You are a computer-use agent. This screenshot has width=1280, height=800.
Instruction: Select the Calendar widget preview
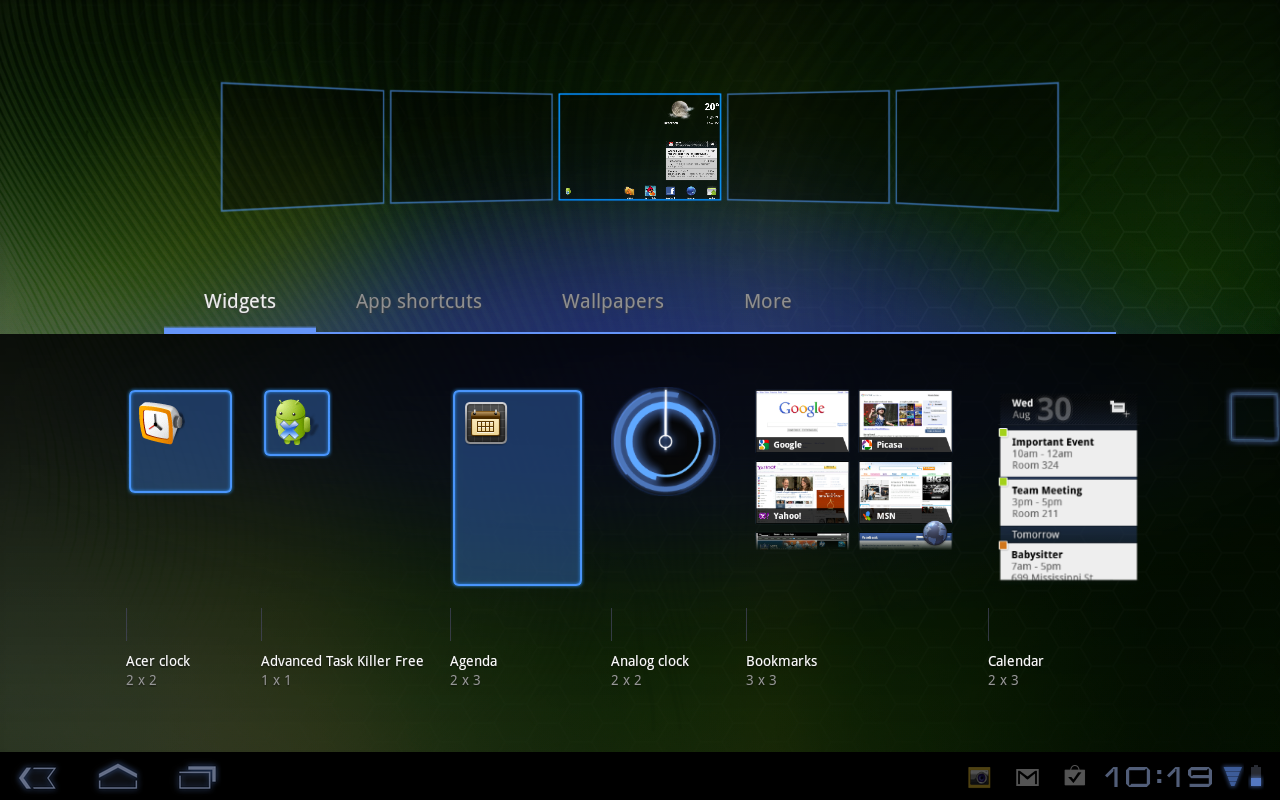pyautogui.click(x=1068, y=487)
